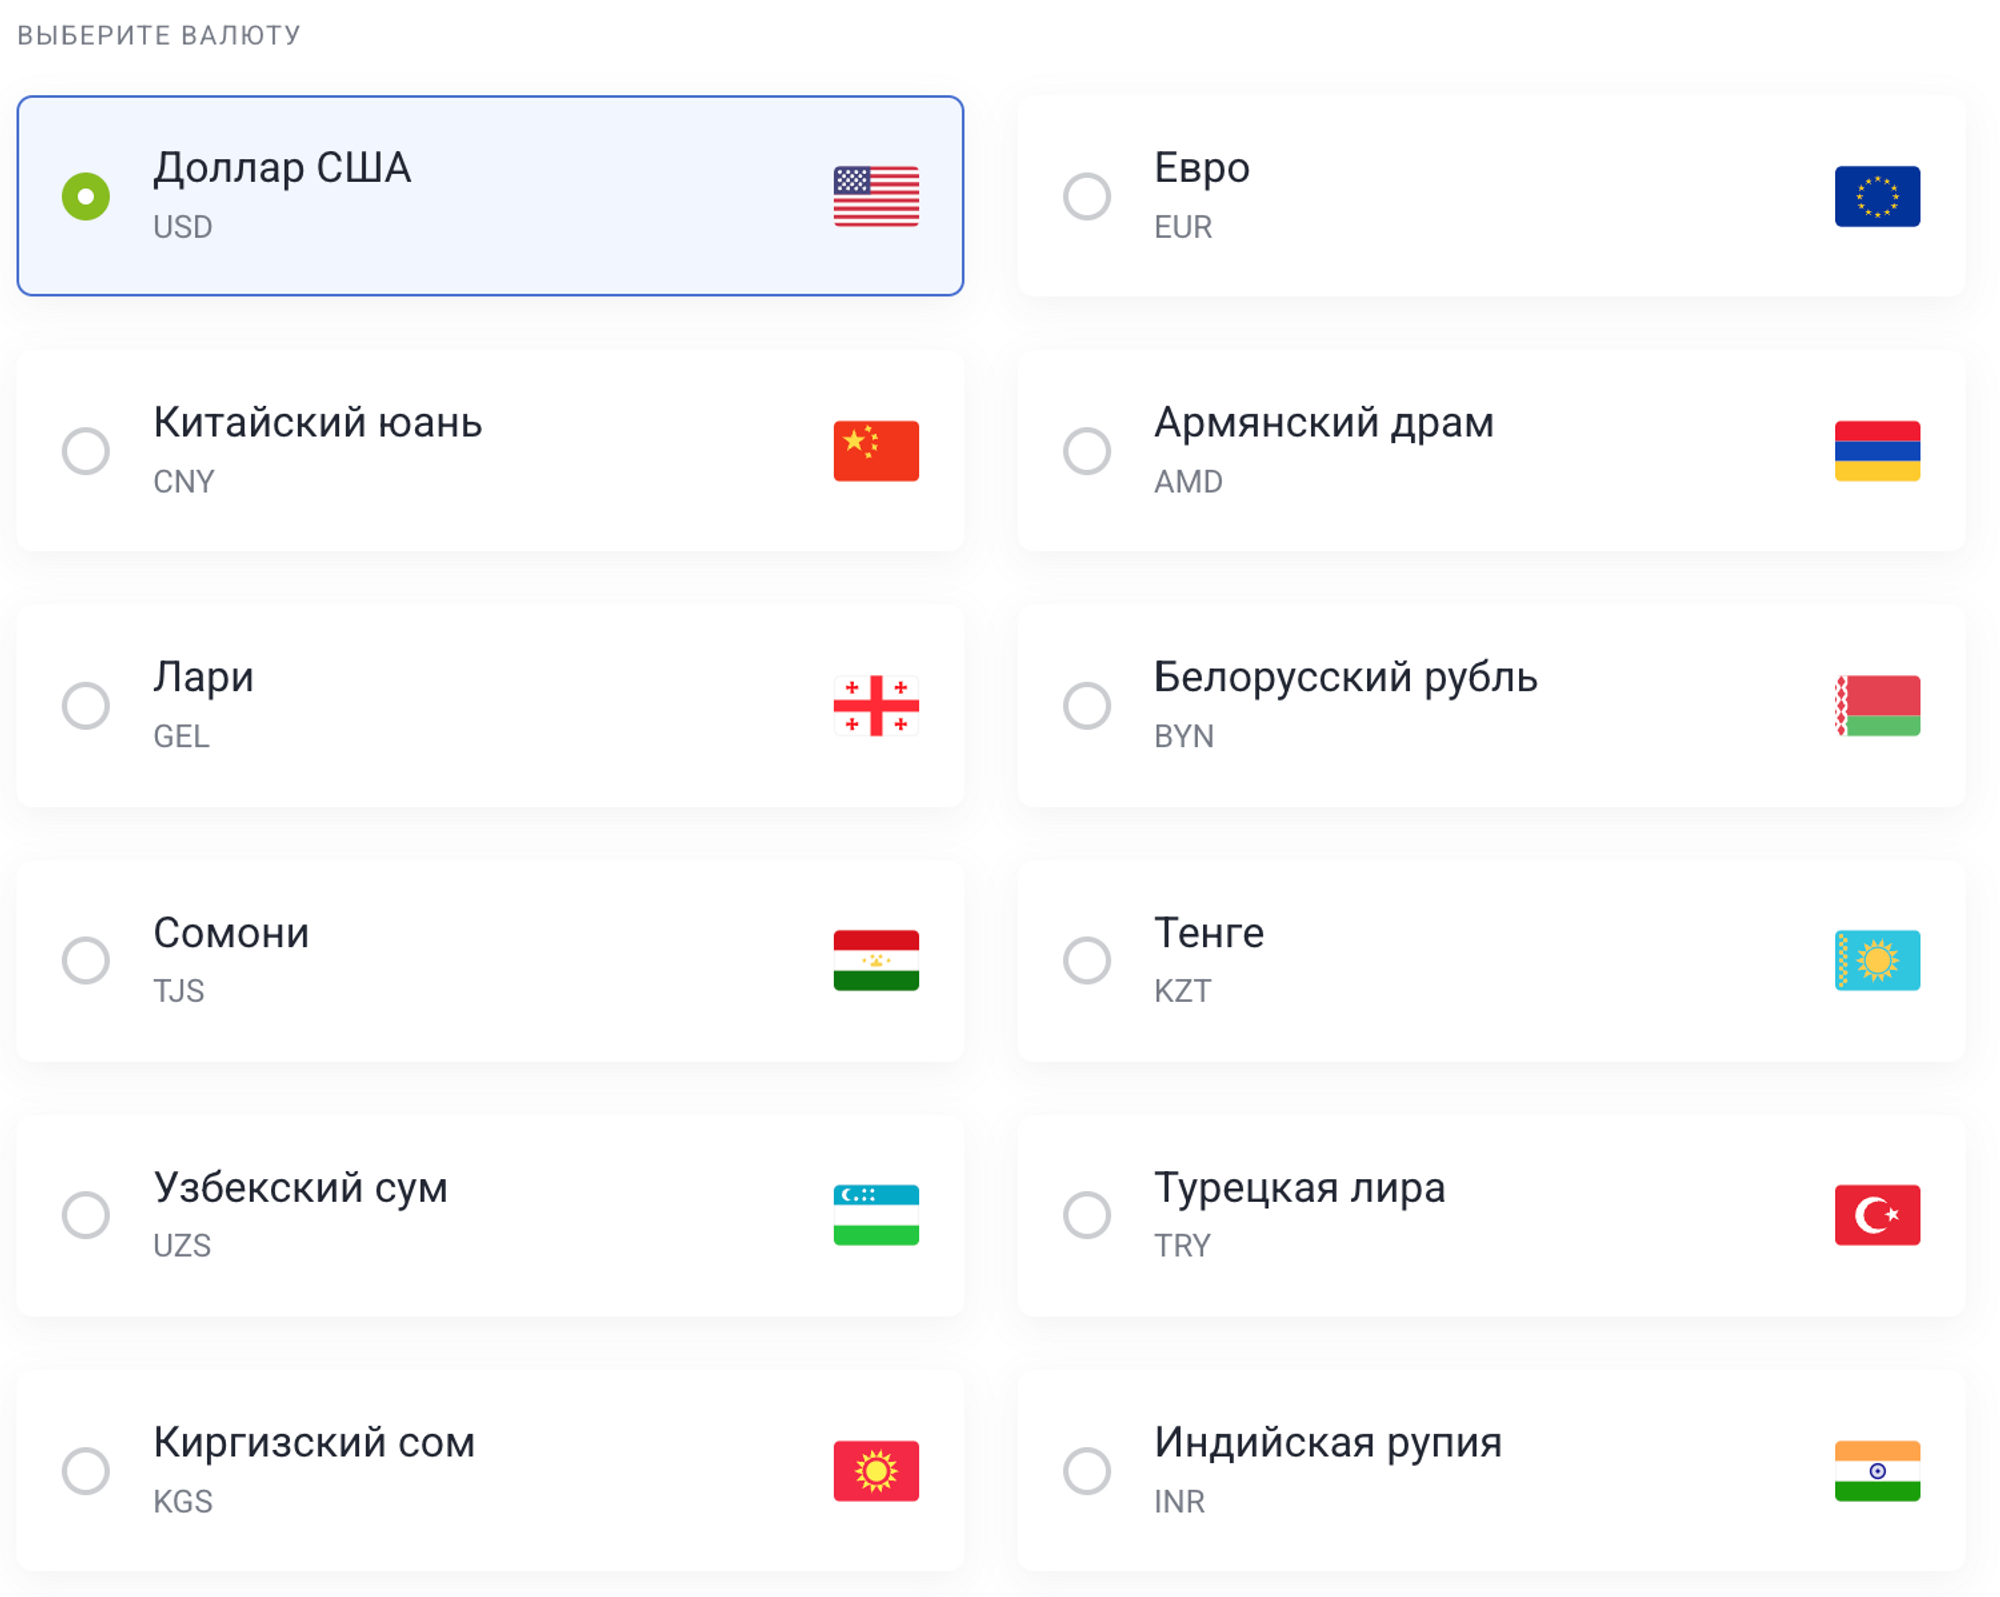
Task: Click the Armenia flag icon
Action: click(x=1876, y=451)
